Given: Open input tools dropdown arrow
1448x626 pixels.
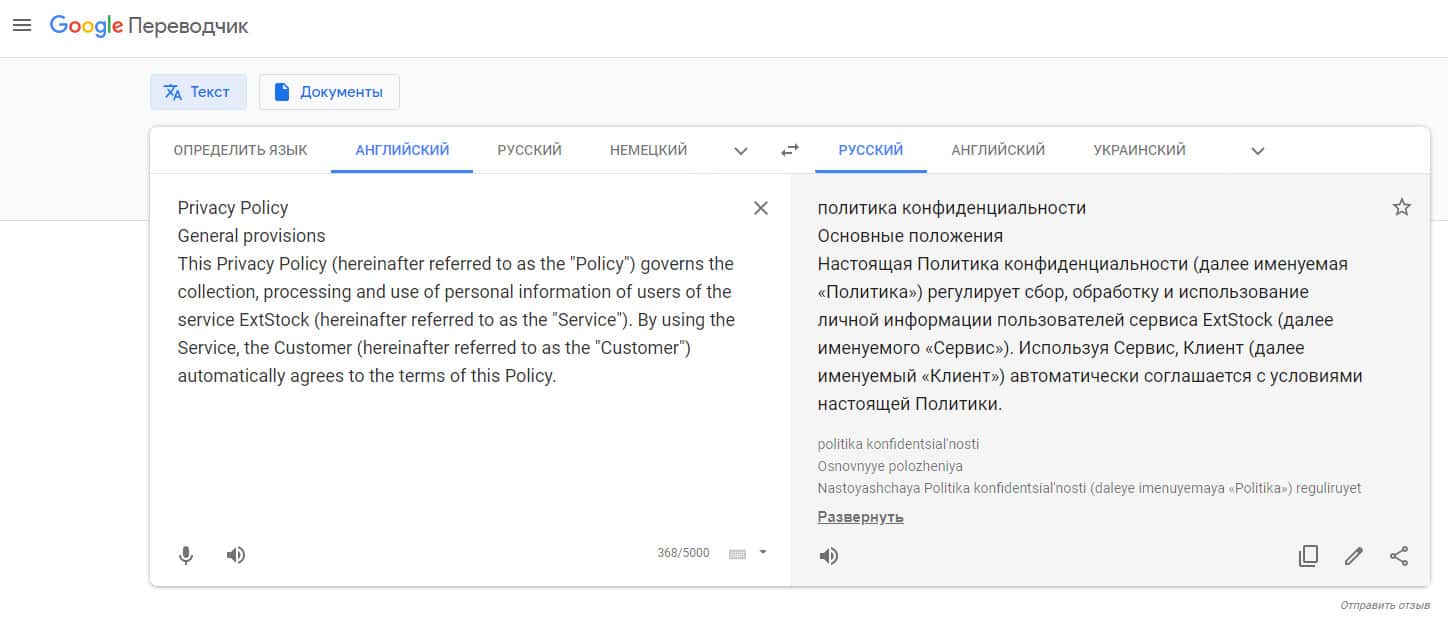Looking at the screenshot, I should [763, 552].
